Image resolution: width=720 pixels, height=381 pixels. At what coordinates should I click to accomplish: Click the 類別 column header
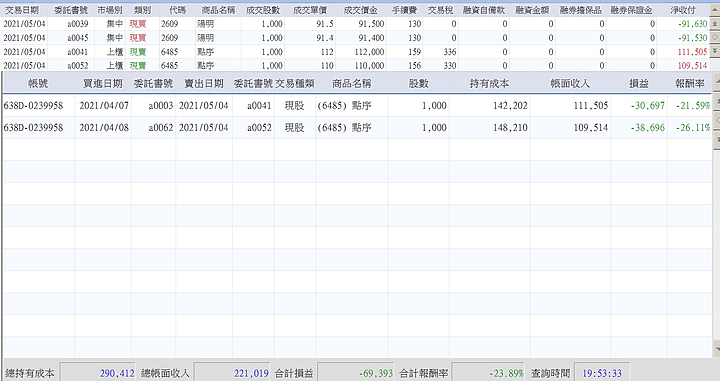click(x=143, y=10)
